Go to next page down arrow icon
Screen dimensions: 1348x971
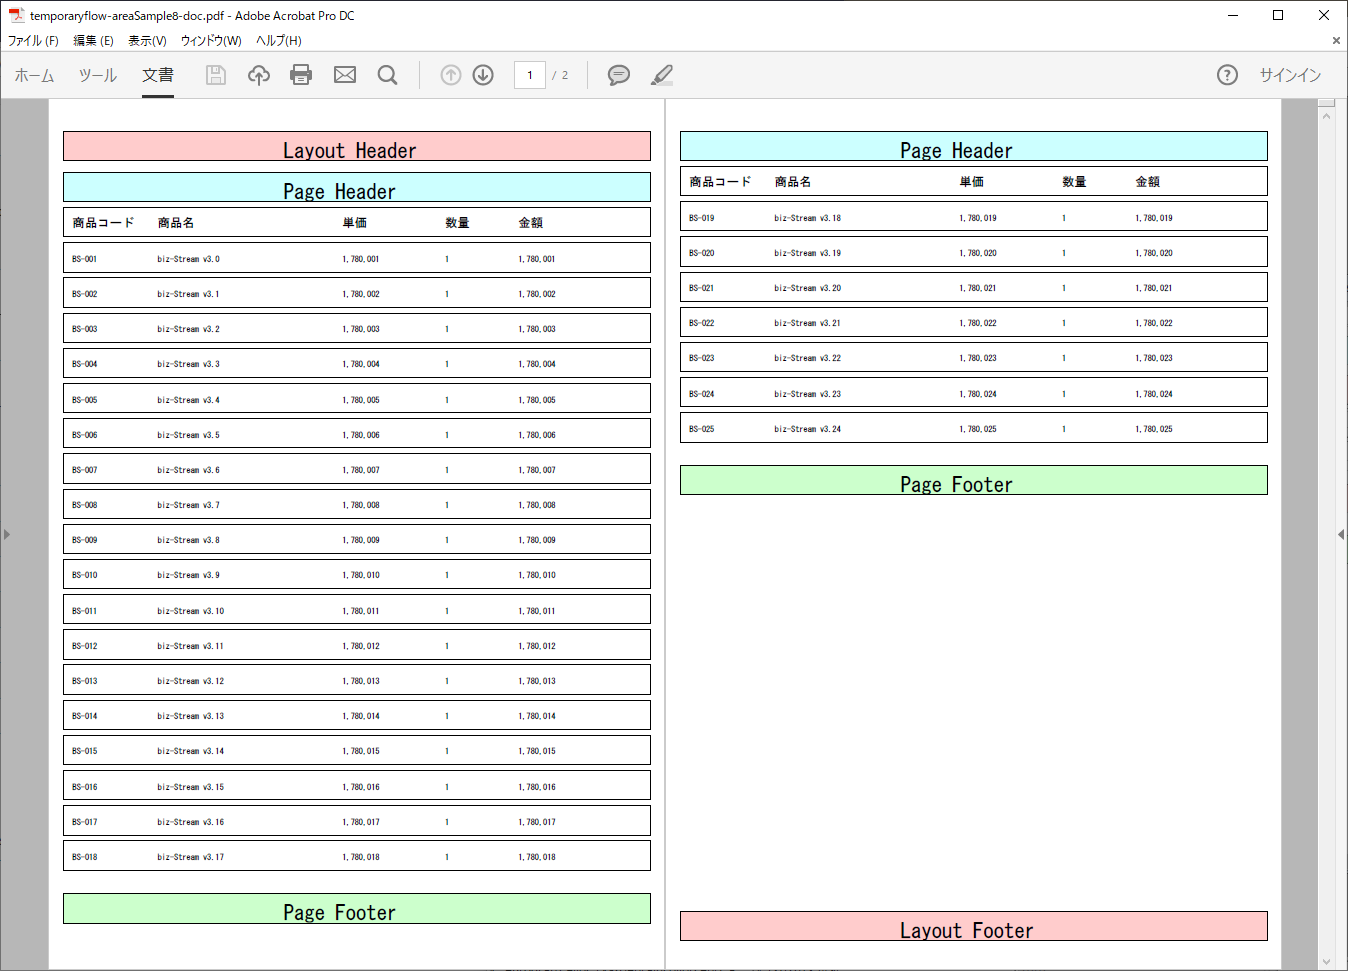(x=483, y=75)
